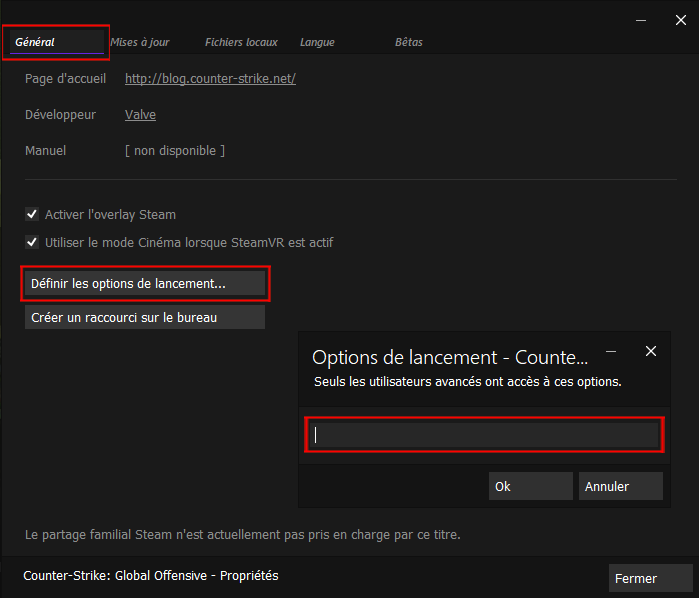Click 'Seuls les utilisateurs avancés' subtitle text
699x598 pixels.
[468, 382]
